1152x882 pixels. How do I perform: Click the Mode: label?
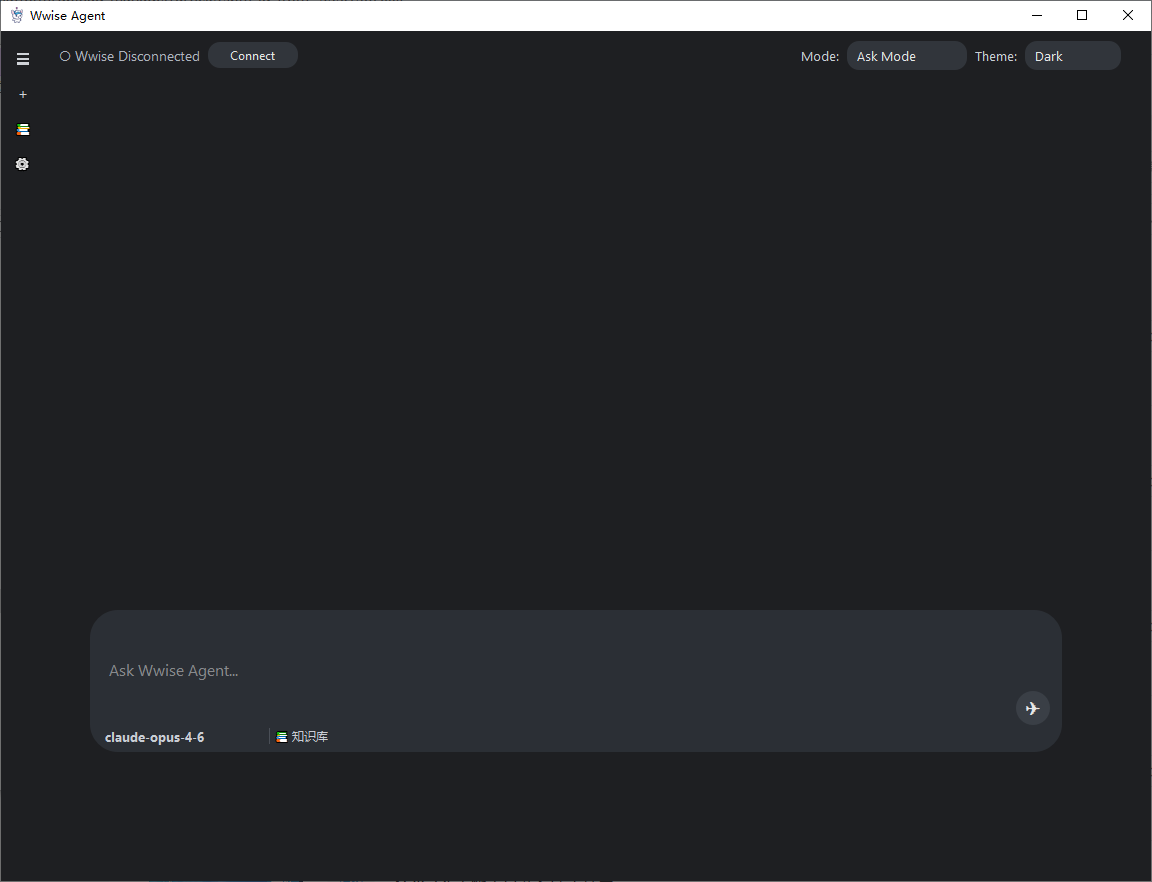tap(820, 56)
